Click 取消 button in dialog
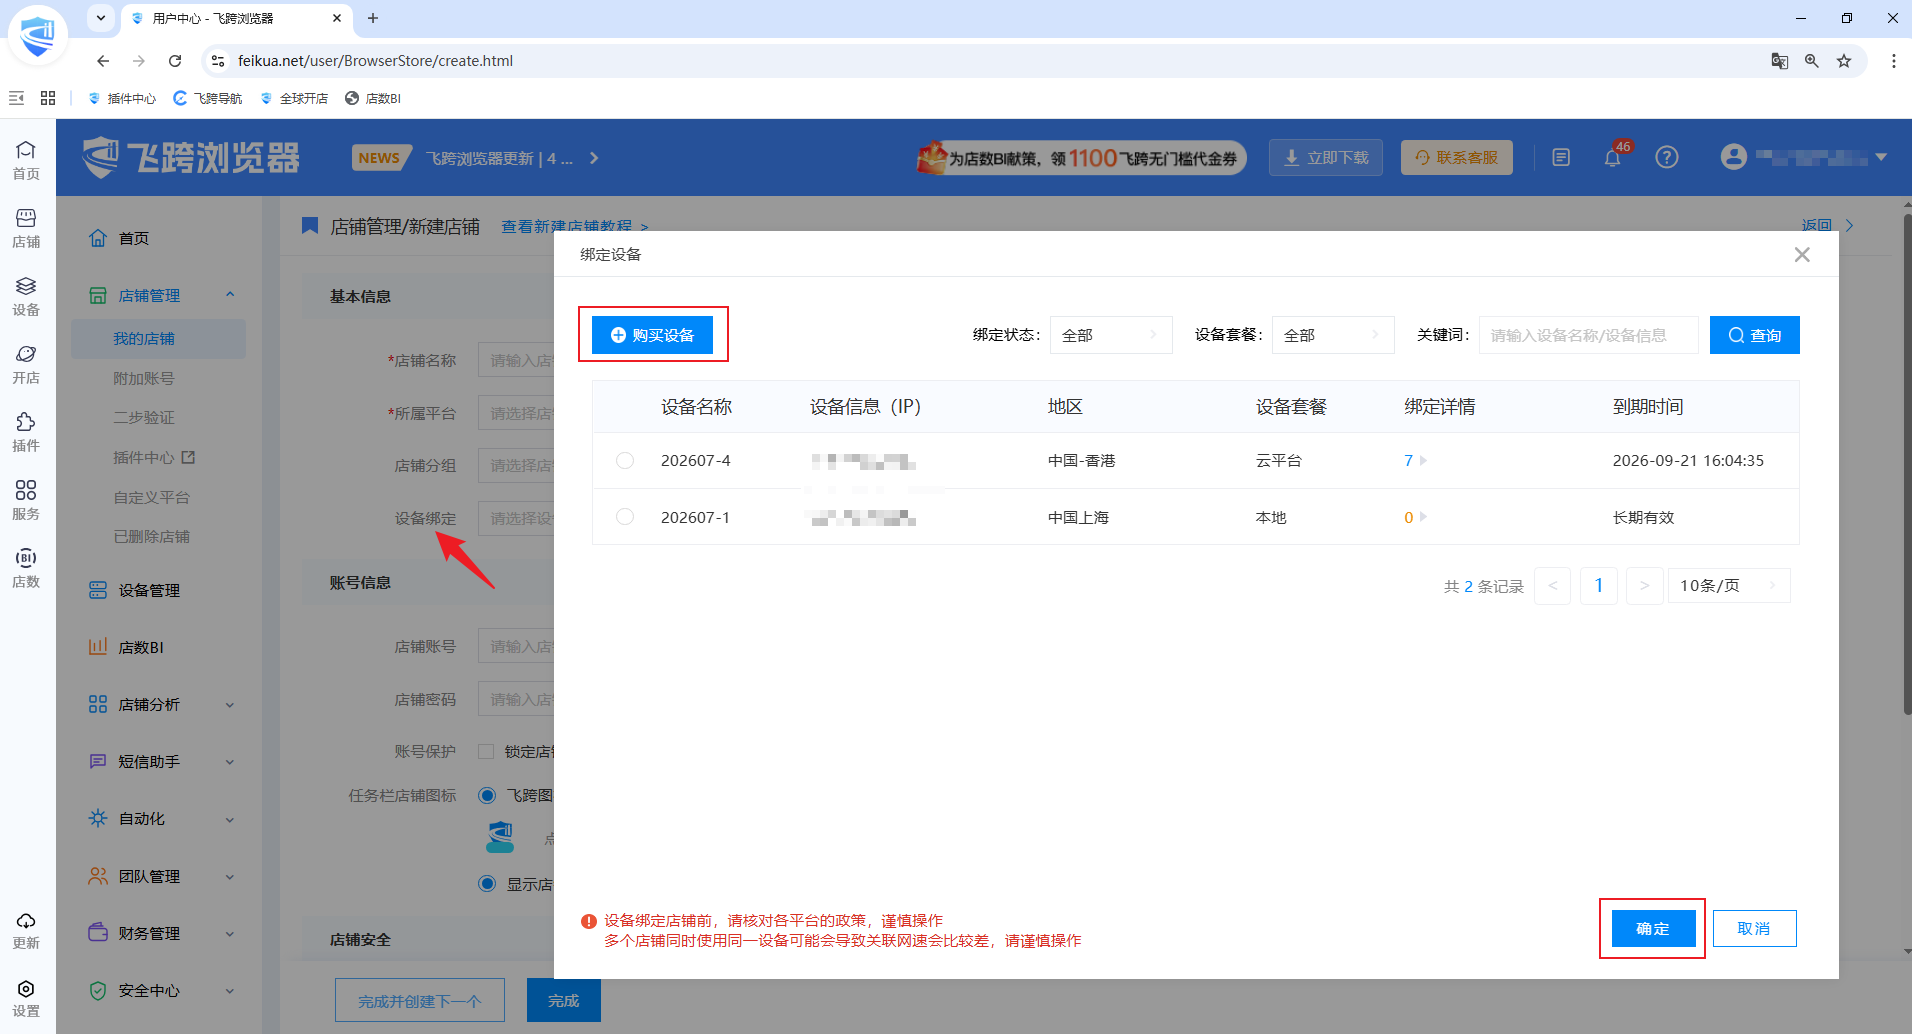The height and width of the screenshot is (1034, 1912). [1754, 929]
